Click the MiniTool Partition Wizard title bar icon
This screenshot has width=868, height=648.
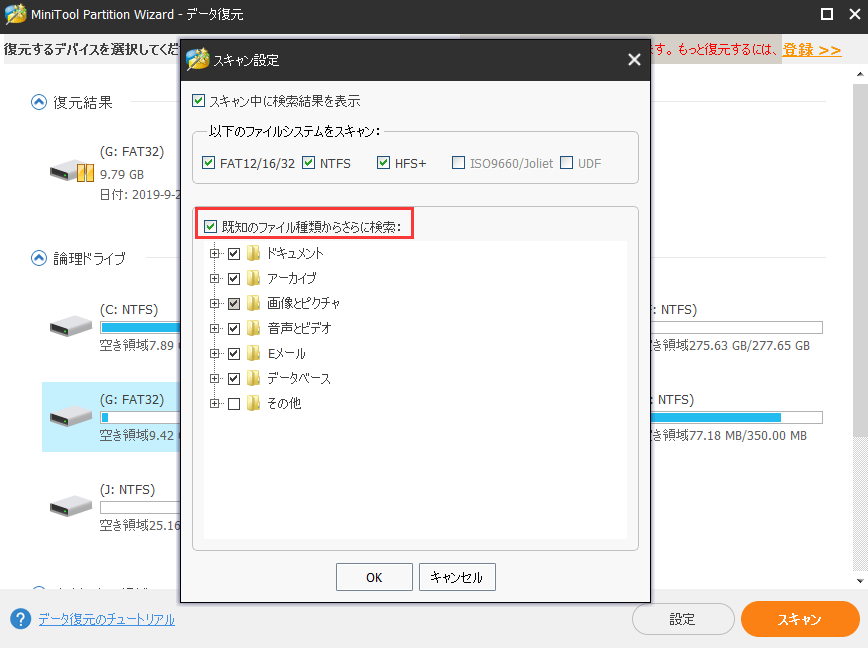(16, 14)
